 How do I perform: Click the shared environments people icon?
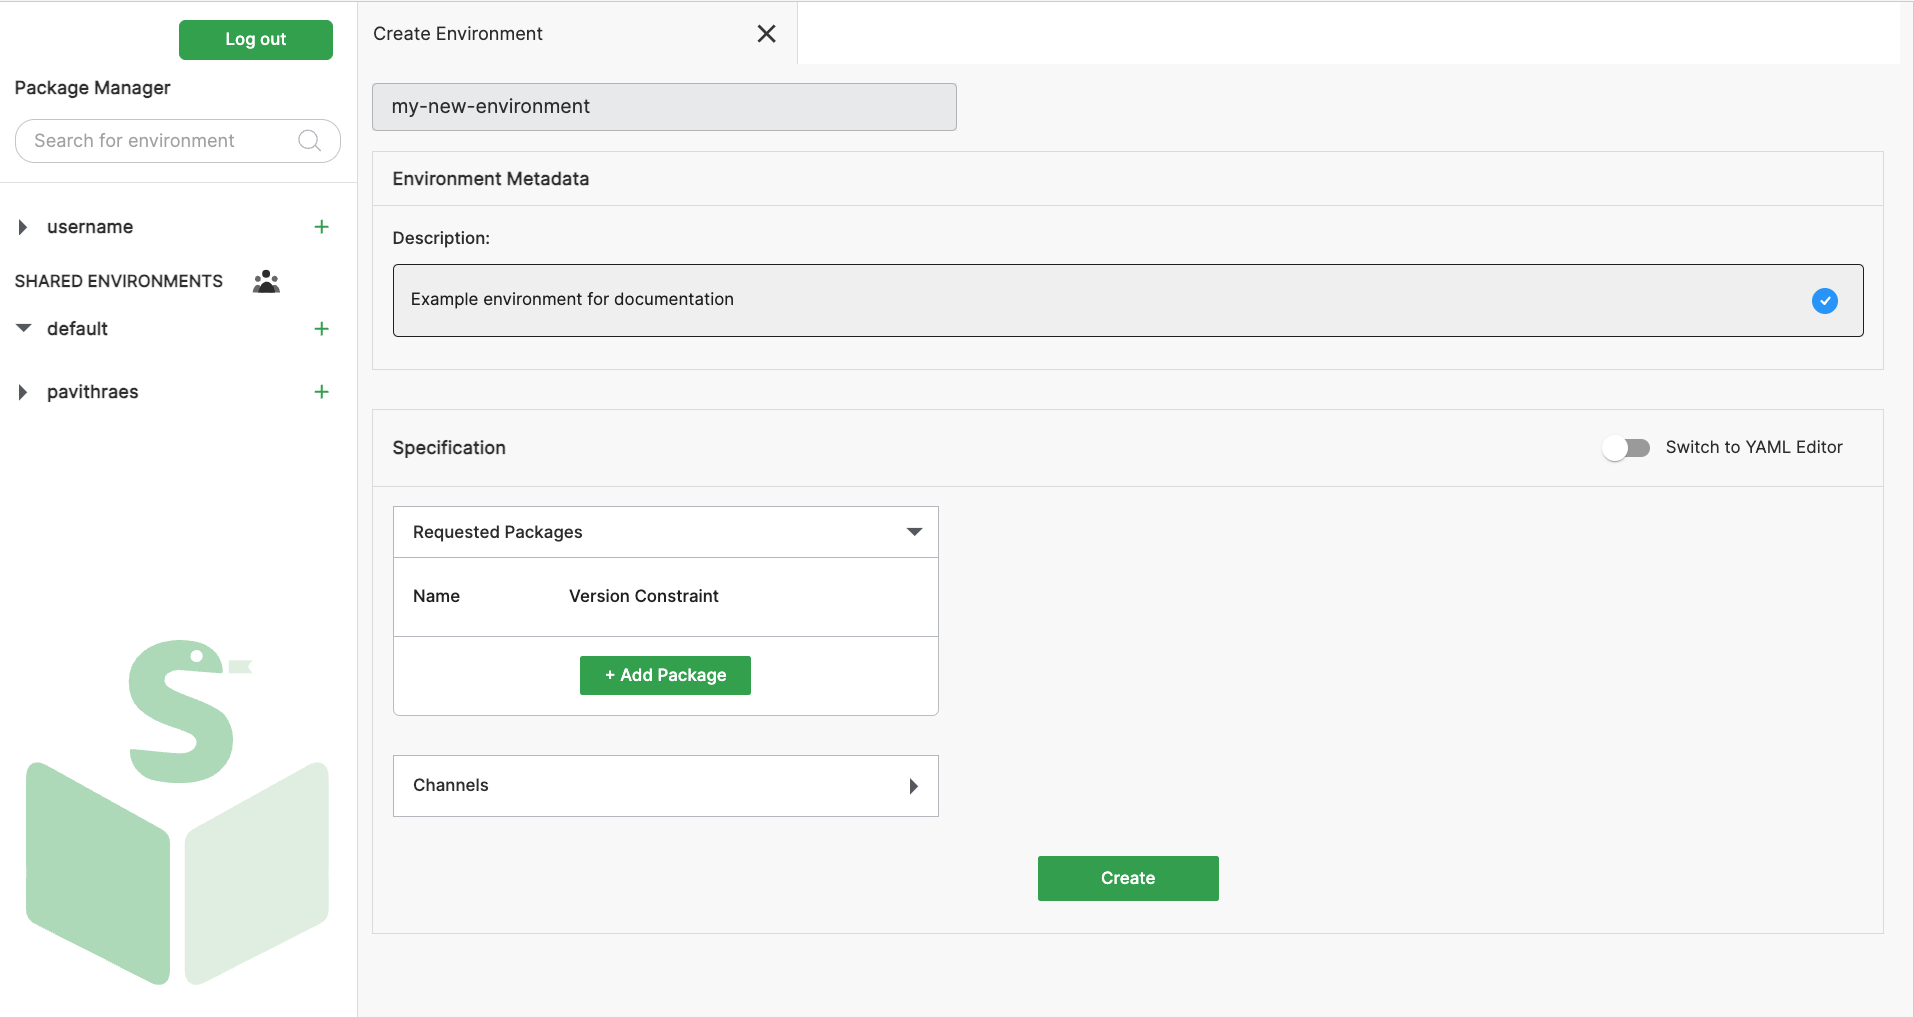click(x=265, y=281)
